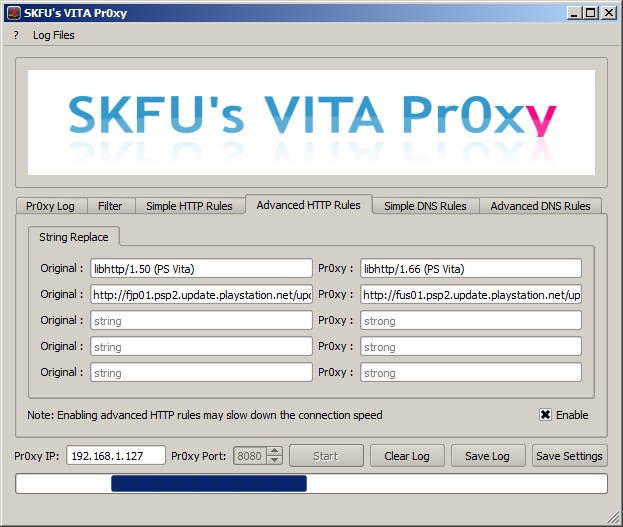The image size is (623, 527).
Task: Click the window resize grip corner
Action: (x=614, y=518)
